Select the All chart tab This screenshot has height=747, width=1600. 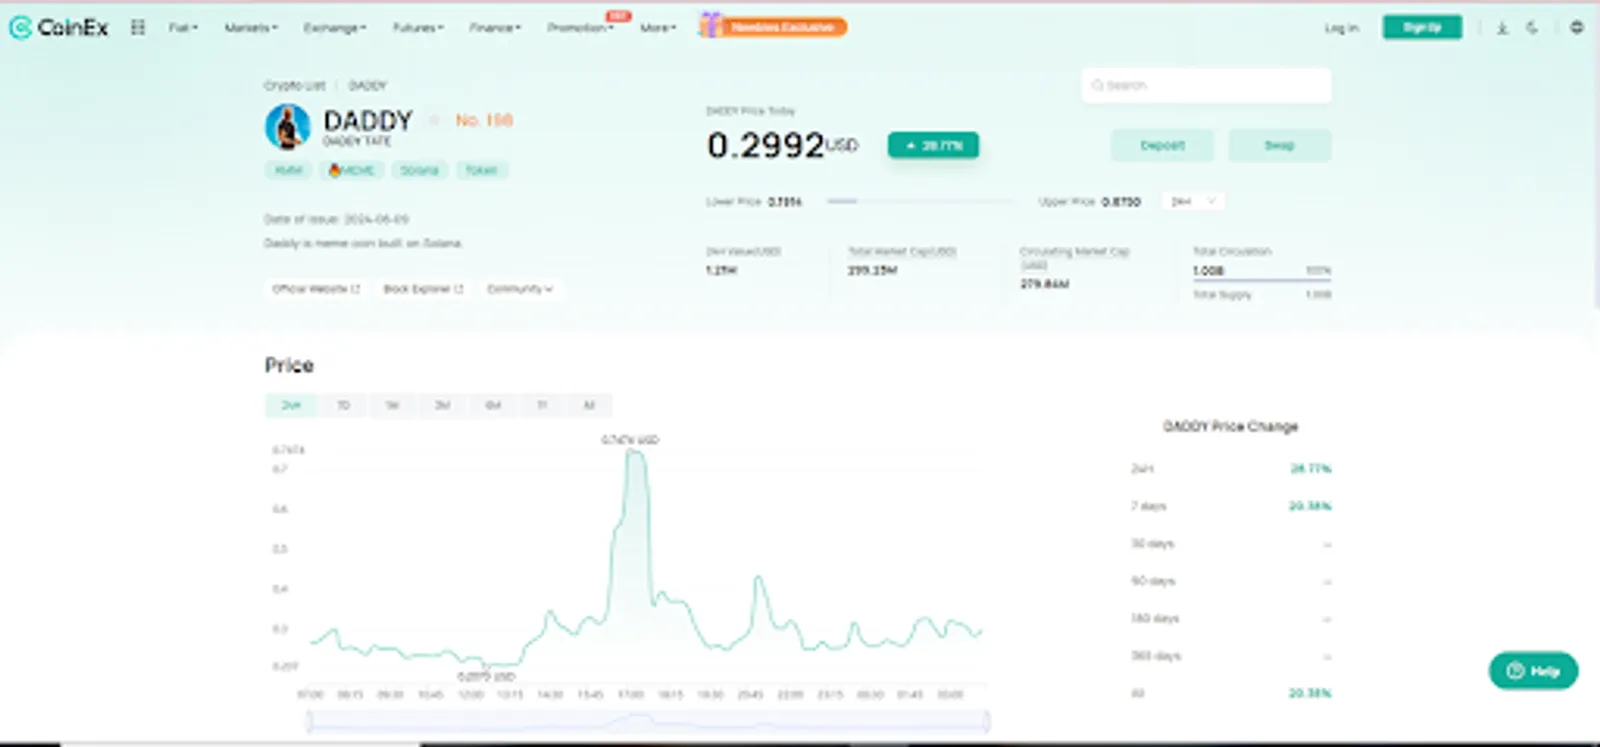pos(589,405)
